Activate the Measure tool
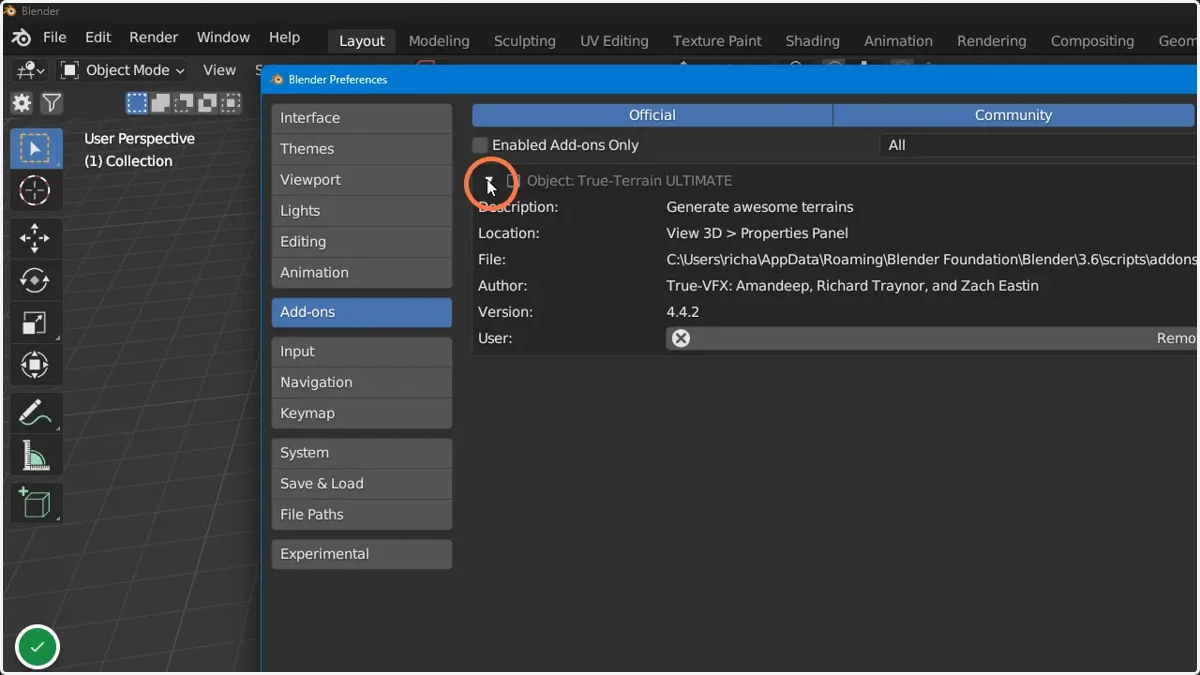 point(36,455)
